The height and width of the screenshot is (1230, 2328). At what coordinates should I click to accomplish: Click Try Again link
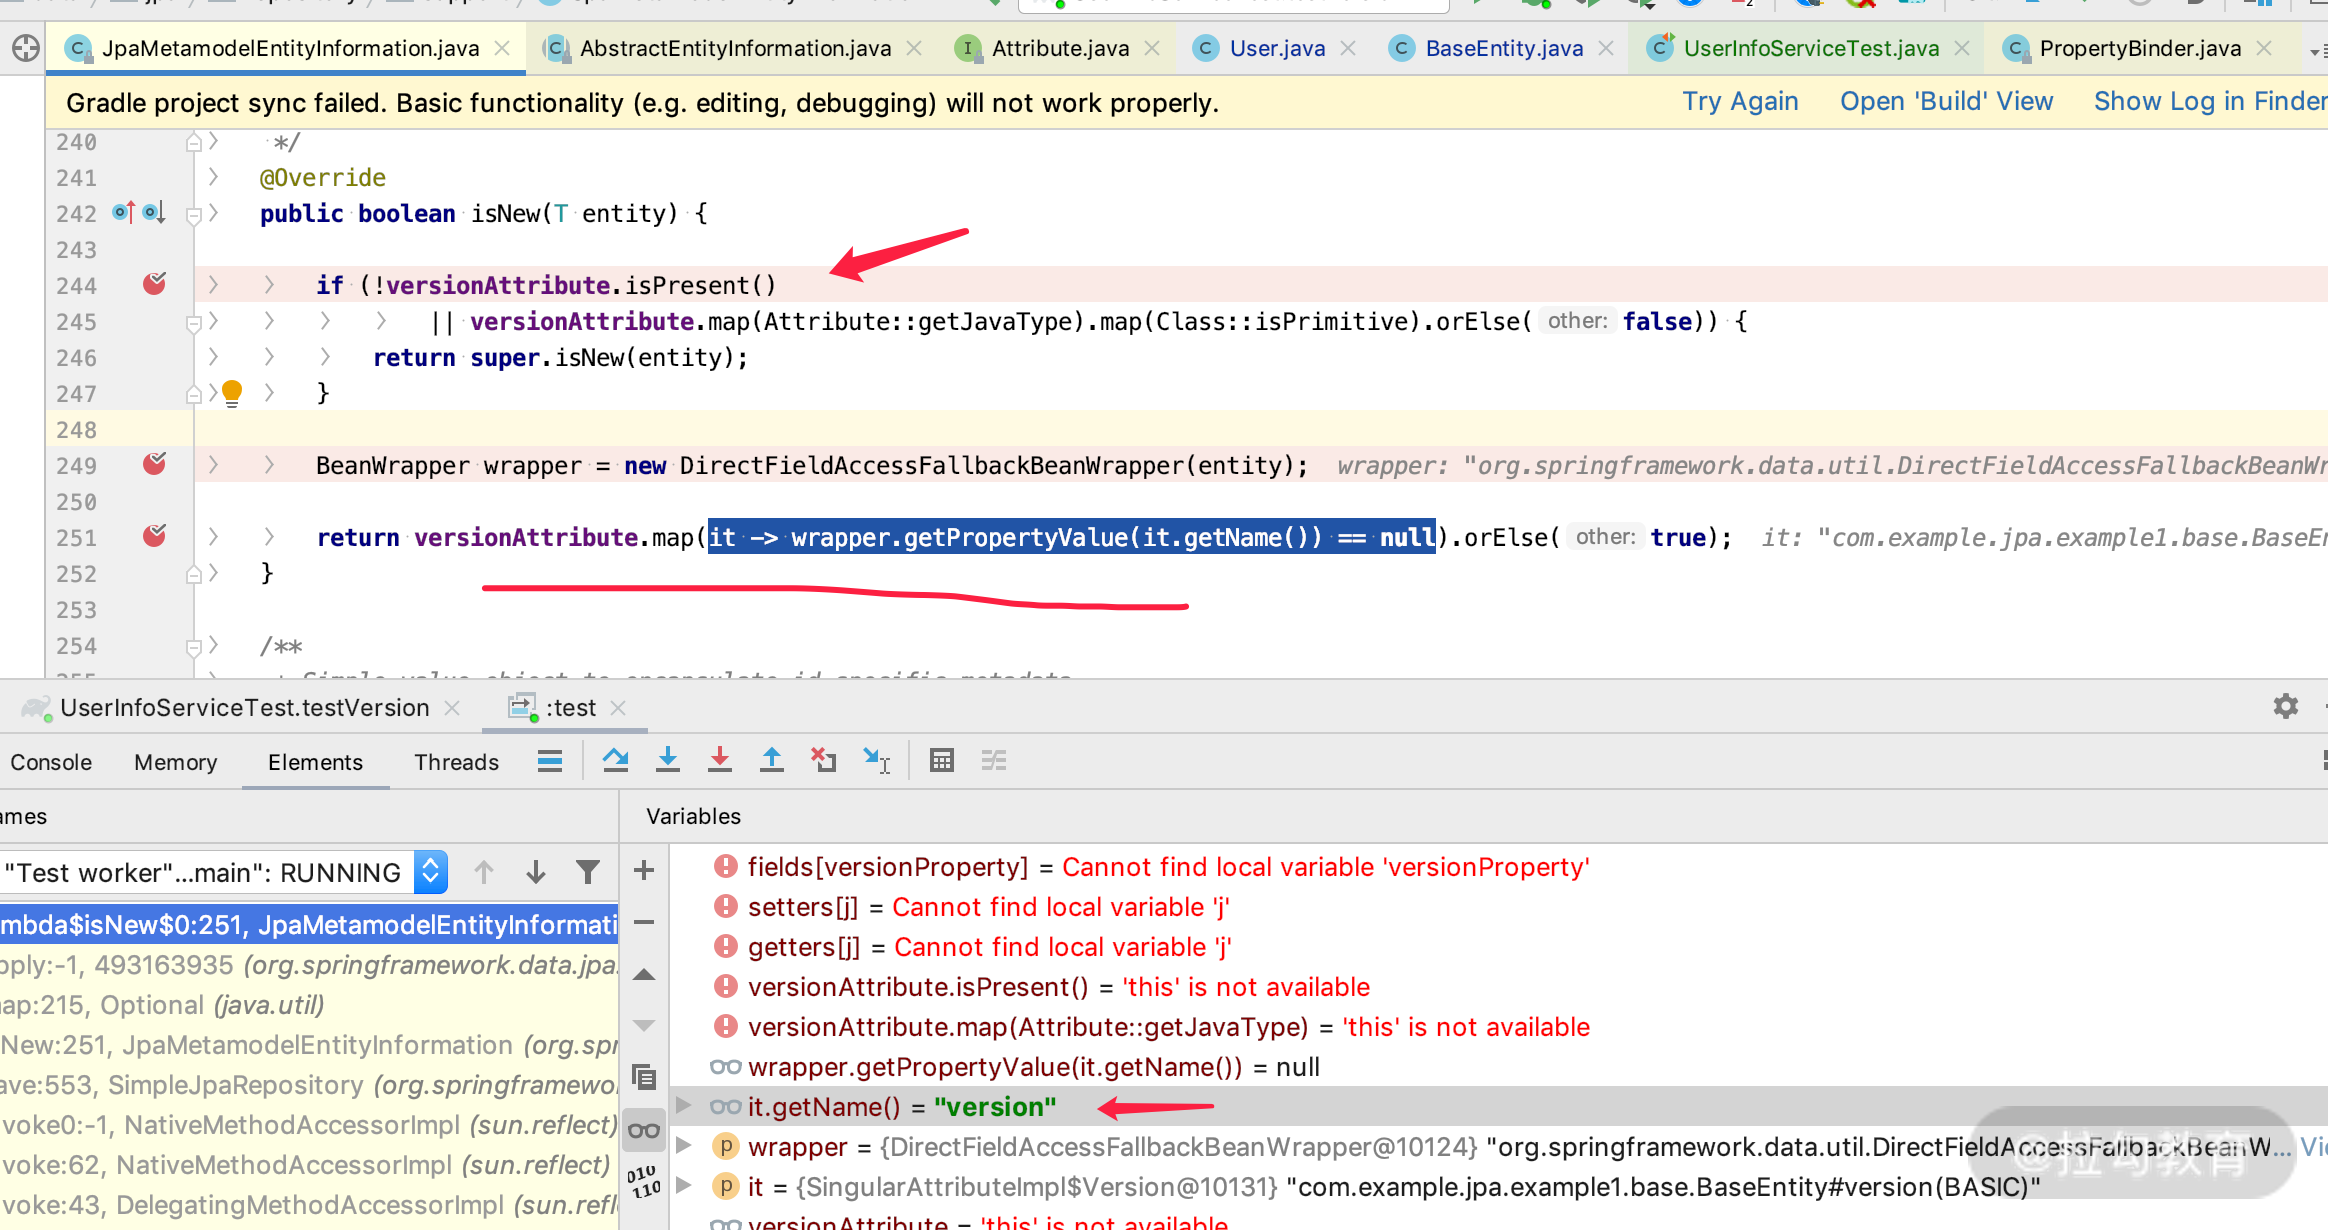point(1740,102)
